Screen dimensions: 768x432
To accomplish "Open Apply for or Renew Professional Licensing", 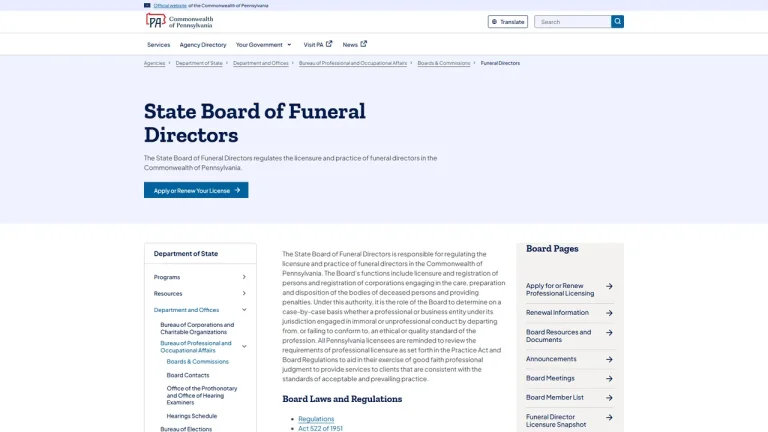I will point(560,289).
